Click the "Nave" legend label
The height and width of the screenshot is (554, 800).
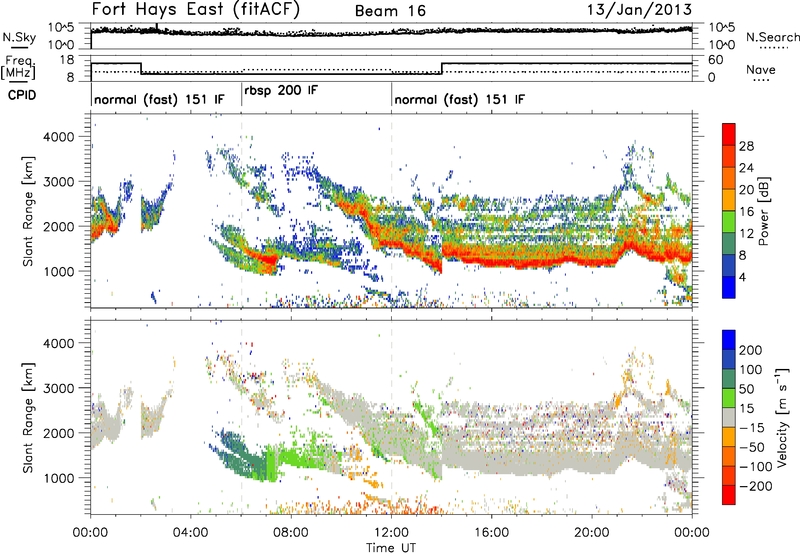pyautogui.click(x=761, y=69)
